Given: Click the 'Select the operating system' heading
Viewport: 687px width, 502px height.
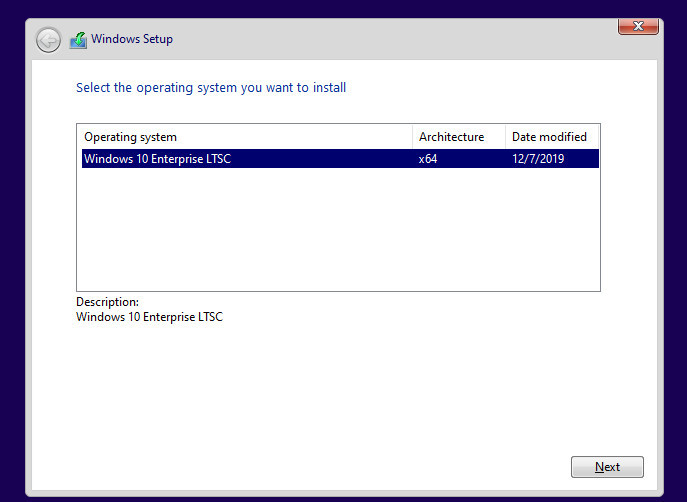Looking at the screenshot, I should [x=211, y=88].
